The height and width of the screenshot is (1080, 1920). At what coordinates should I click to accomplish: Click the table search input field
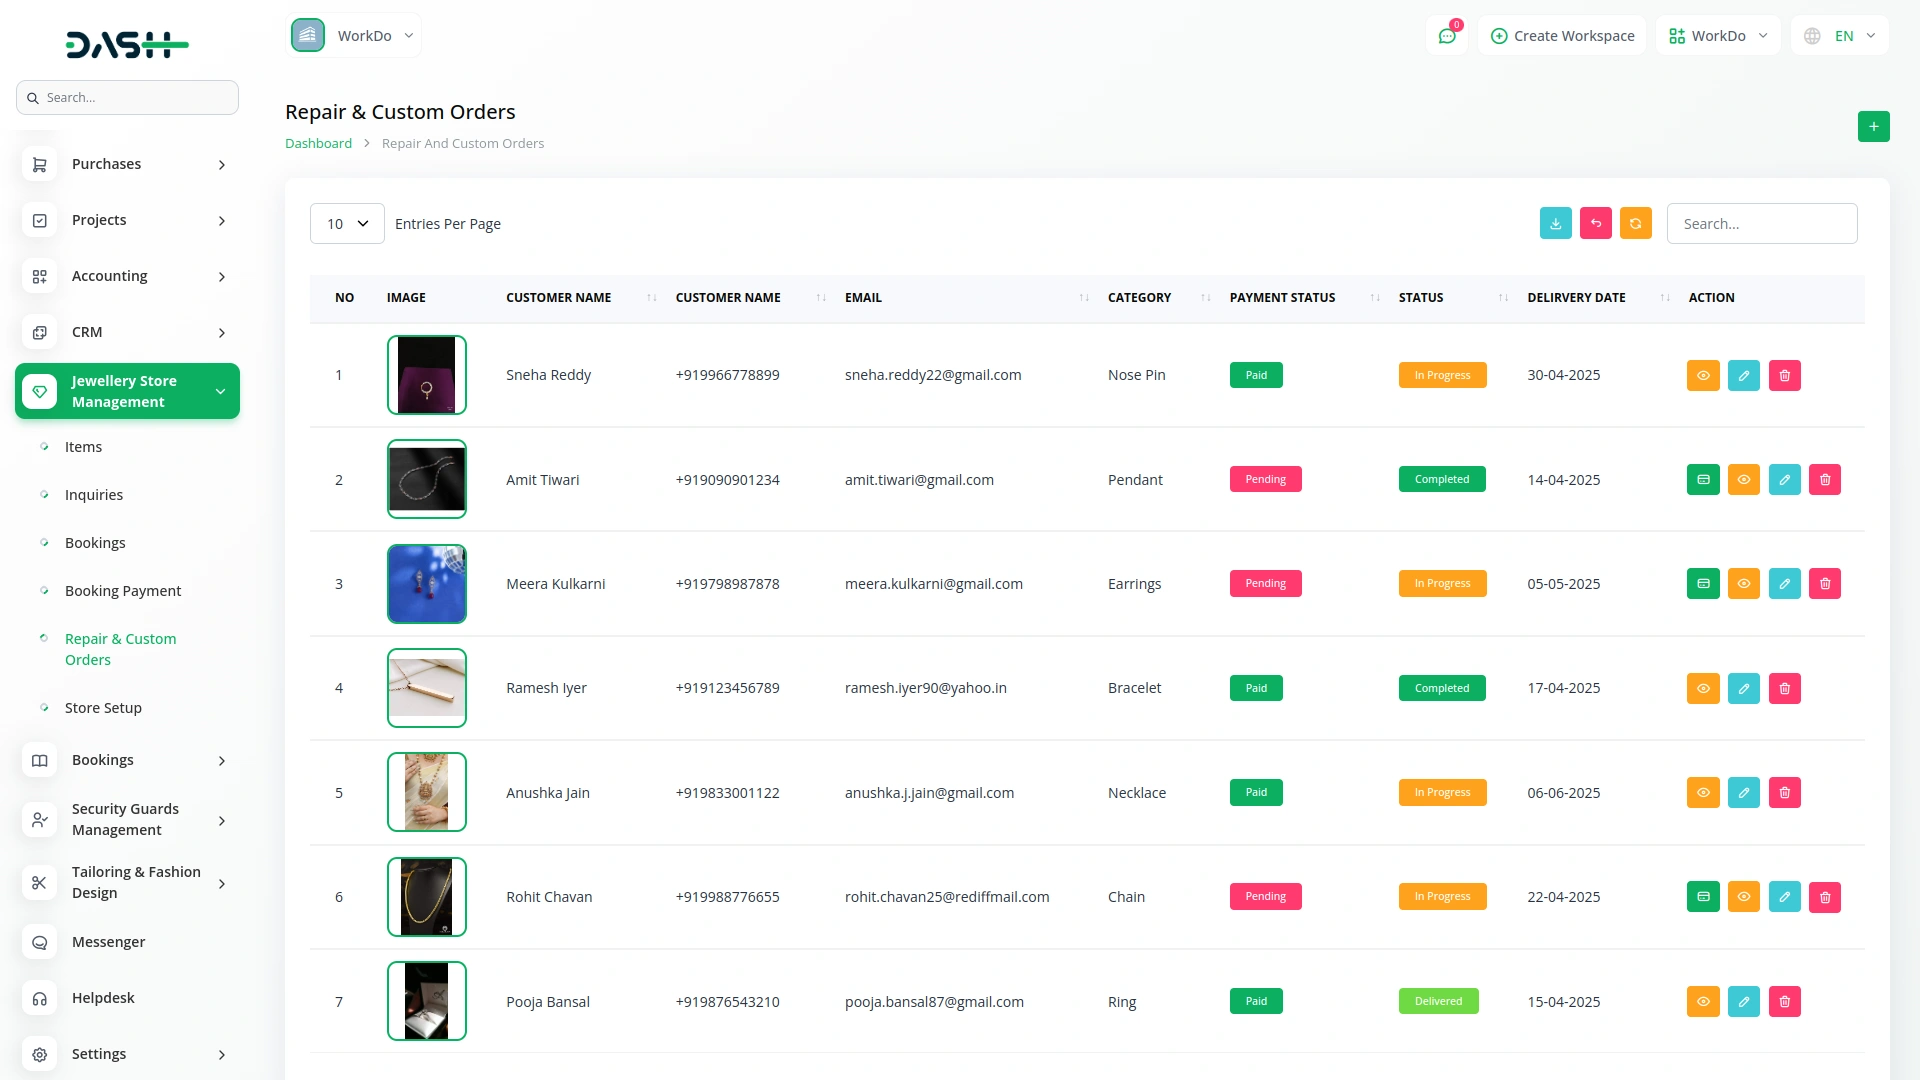coord(1761,224)
